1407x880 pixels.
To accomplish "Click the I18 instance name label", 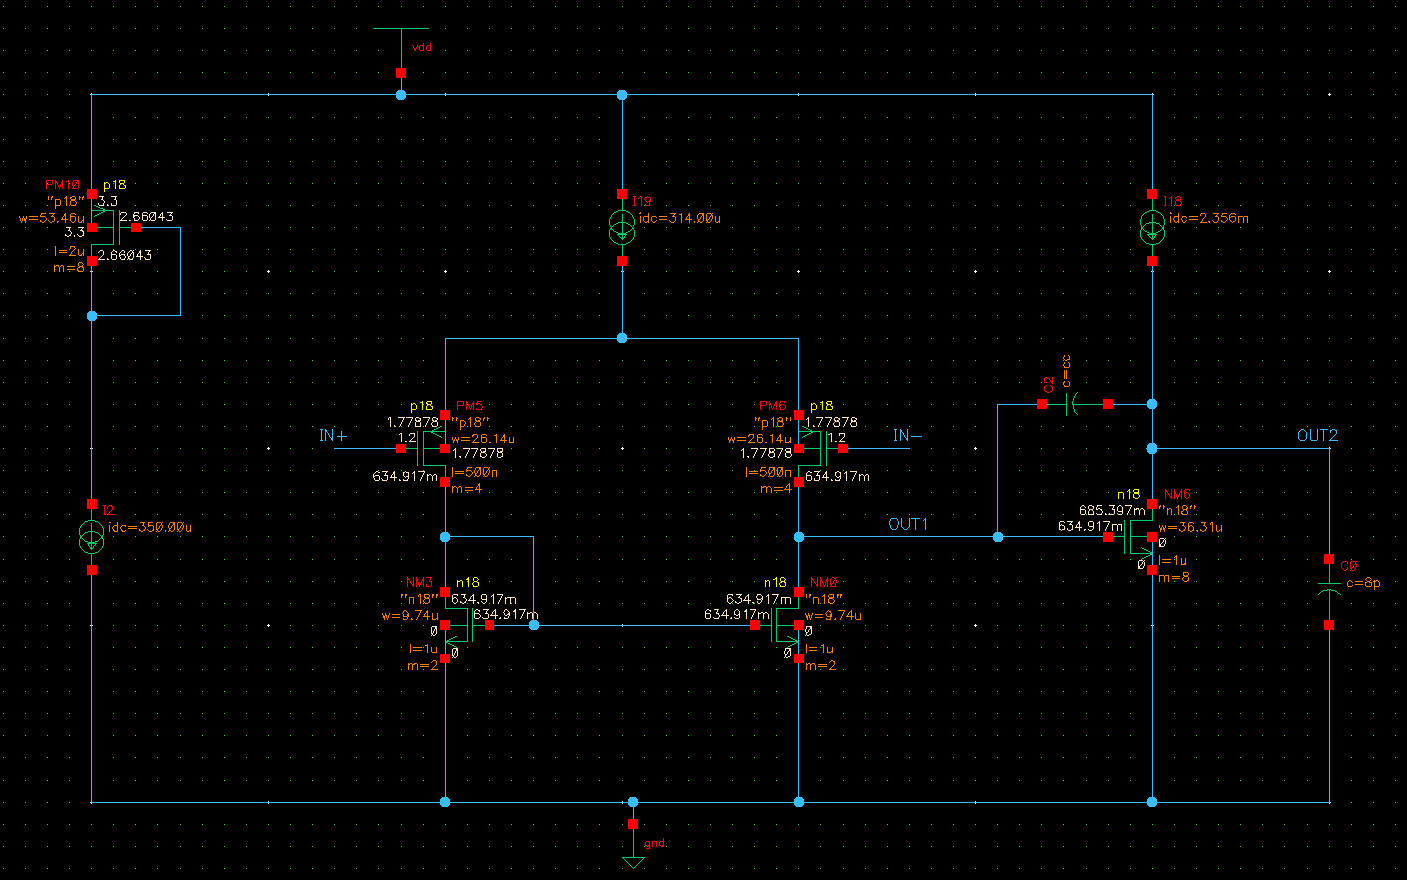I will pyautogui.click(x=1171, y=201).
